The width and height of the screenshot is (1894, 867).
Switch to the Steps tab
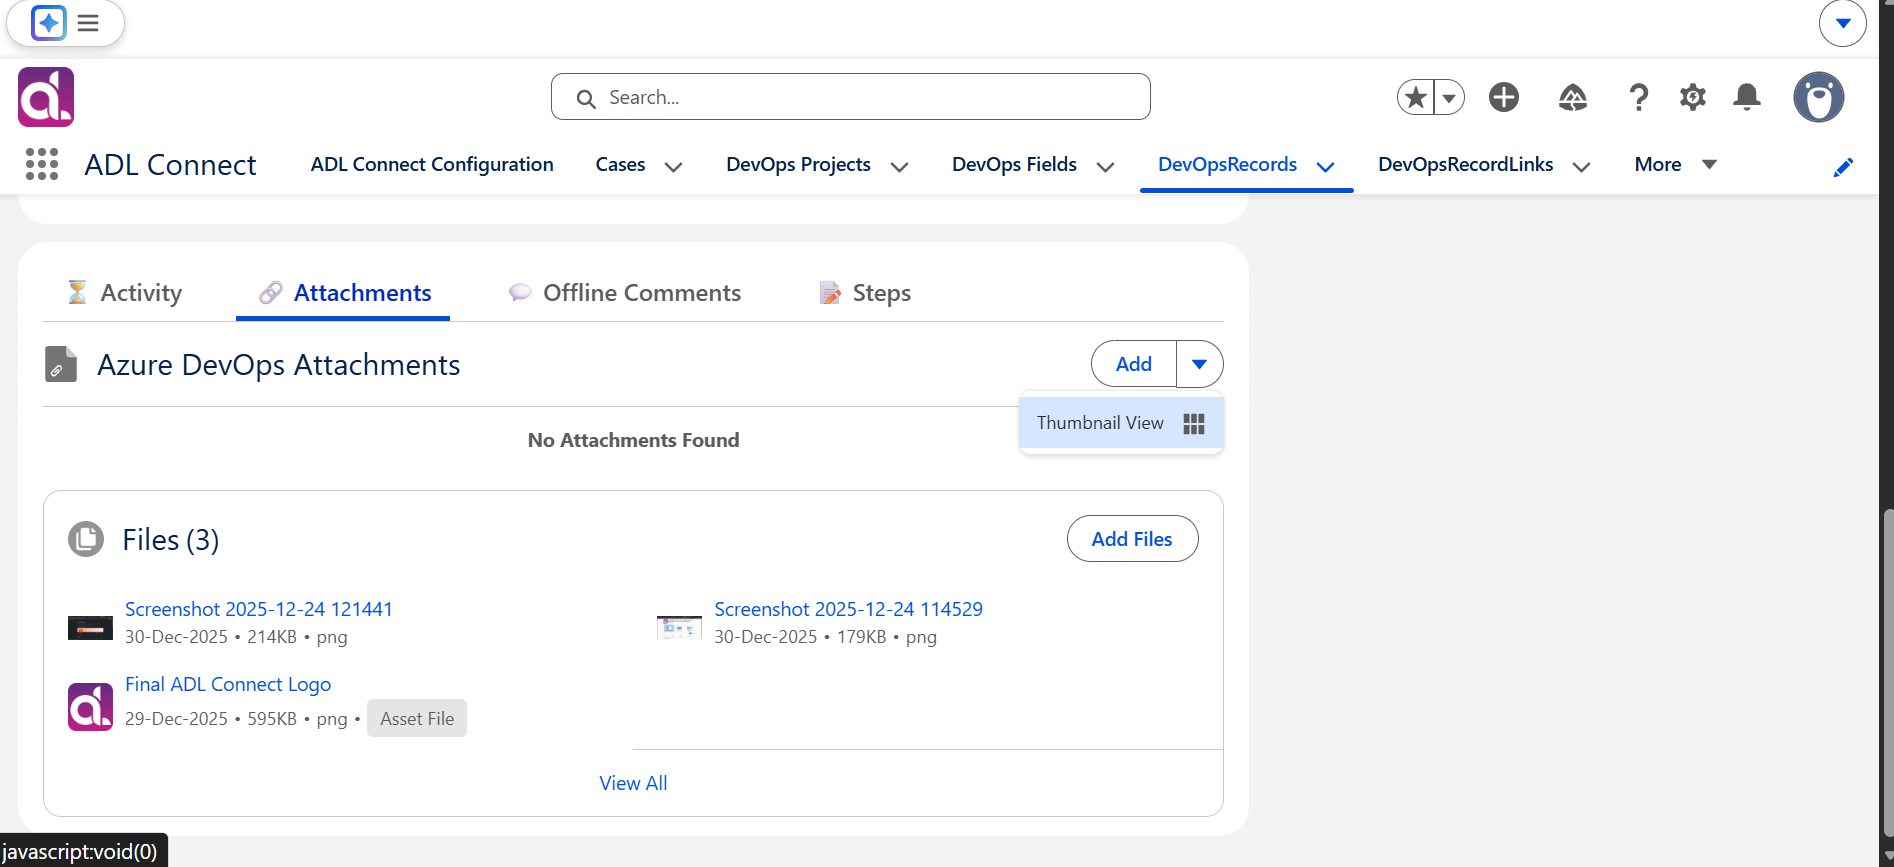(x=865, y=293)
